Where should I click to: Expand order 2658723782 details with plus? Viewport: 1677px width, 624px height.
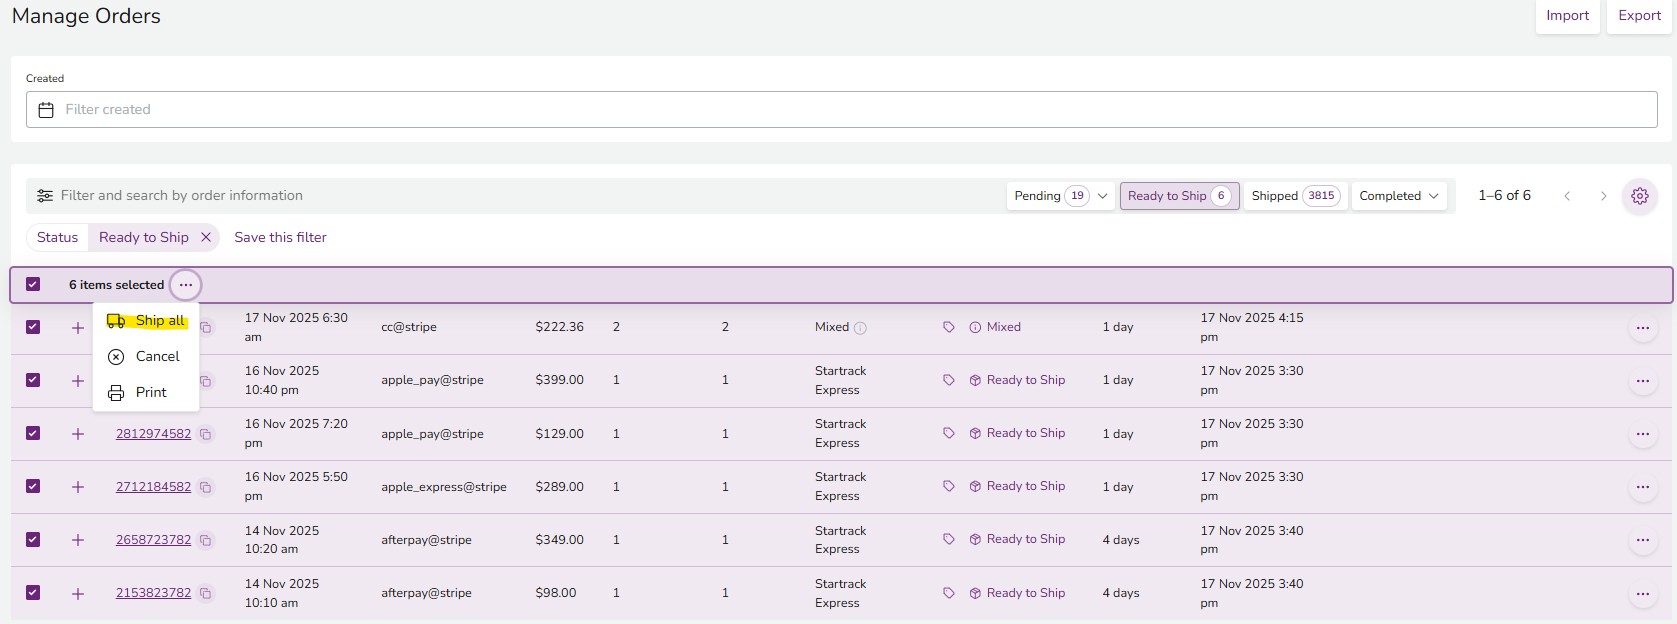click(x=78, y=540)
